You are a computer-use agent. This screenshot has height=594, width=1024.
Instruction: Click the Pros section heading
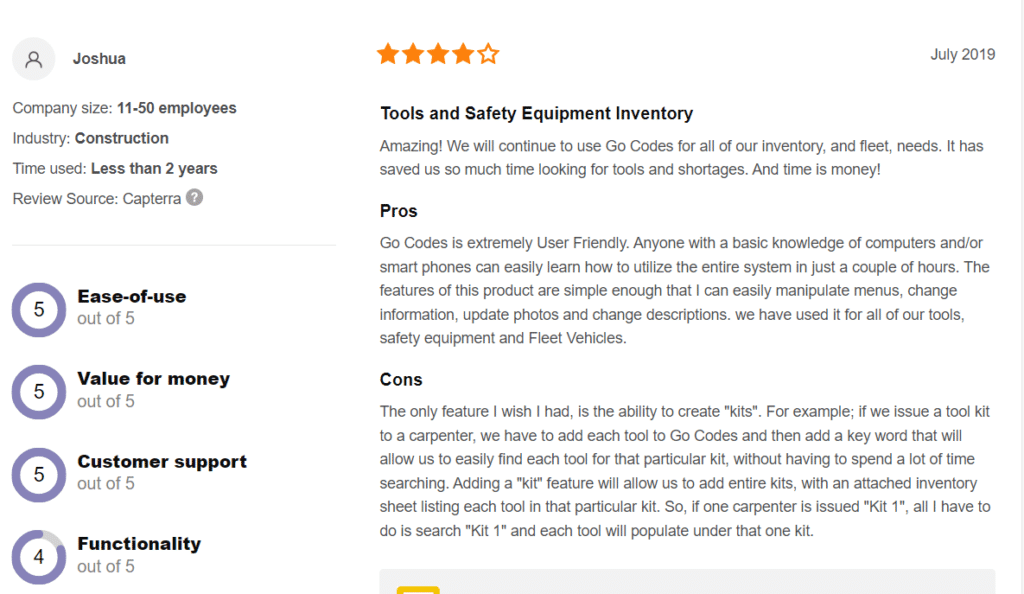click(x=398, y=211)
